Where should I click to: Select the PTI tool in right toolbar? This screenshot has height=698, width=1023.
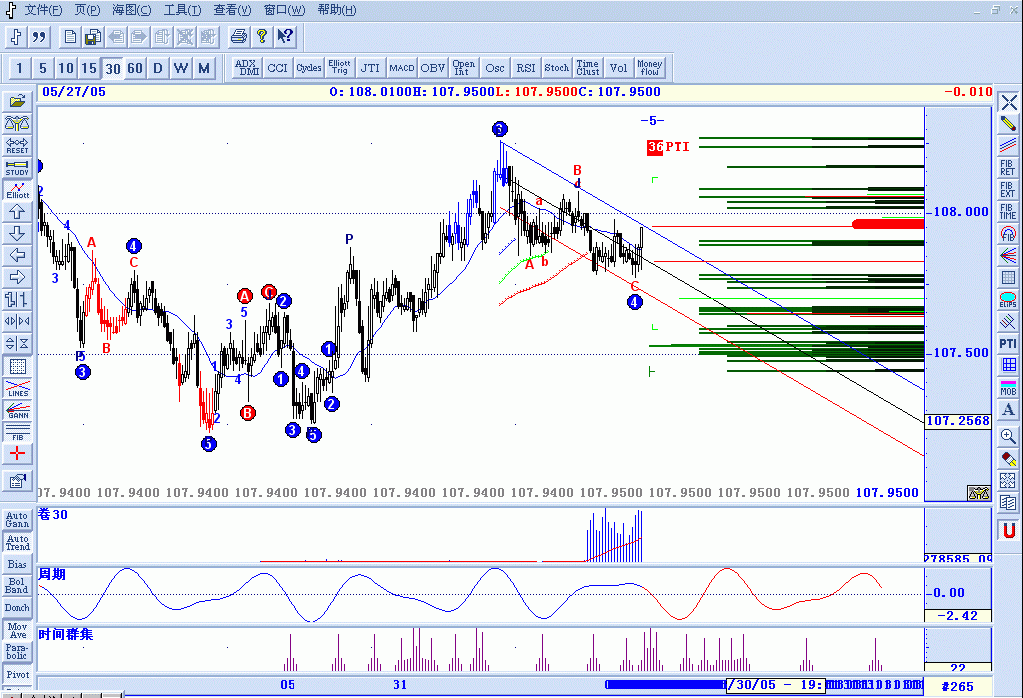coord(1009,343)
